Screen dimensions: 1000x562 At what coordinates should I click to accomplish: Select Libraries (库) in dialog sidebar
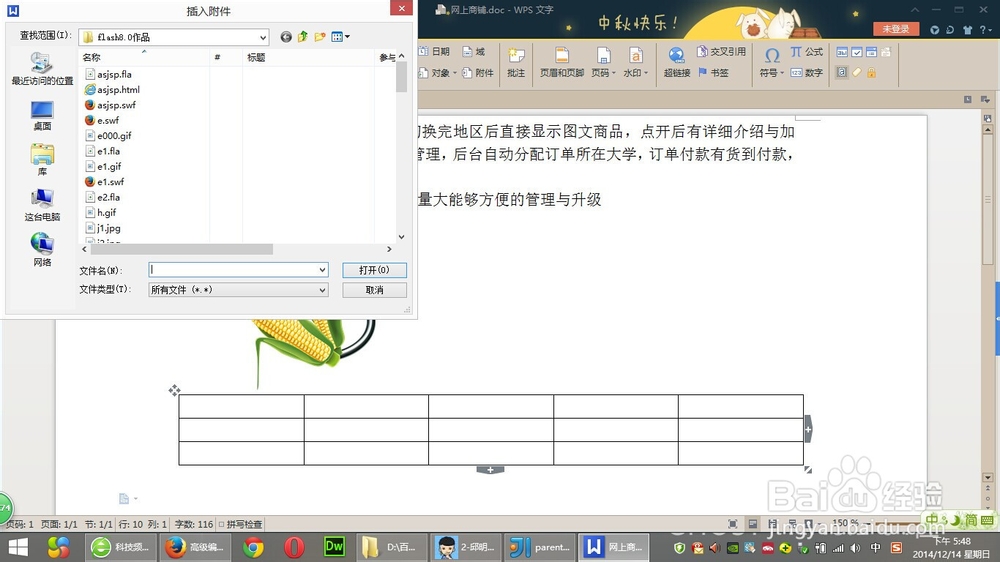(42, 160)
